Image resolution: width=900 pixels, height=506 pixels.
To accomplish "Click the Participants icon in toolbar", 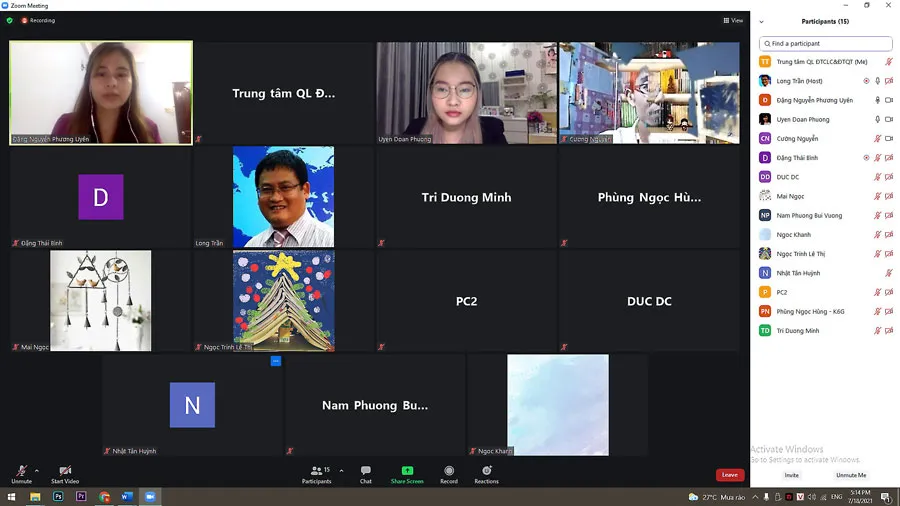I will click(317, 471).
